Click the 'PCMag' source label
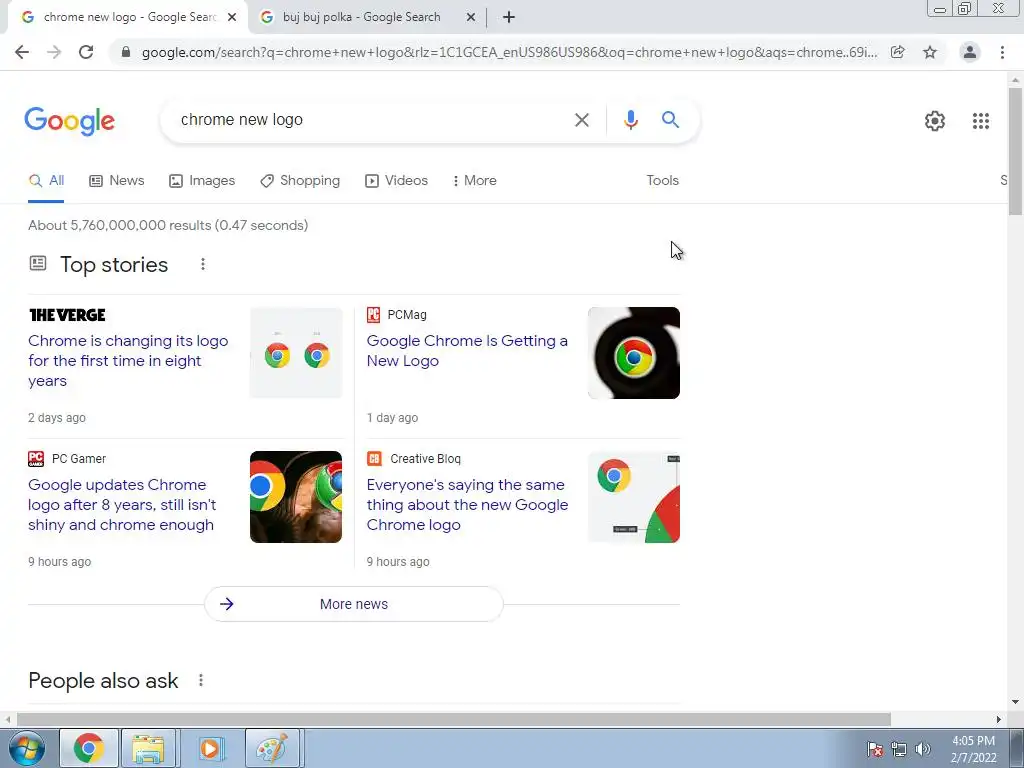This screenshot has width=1024, height=768. 407,315
